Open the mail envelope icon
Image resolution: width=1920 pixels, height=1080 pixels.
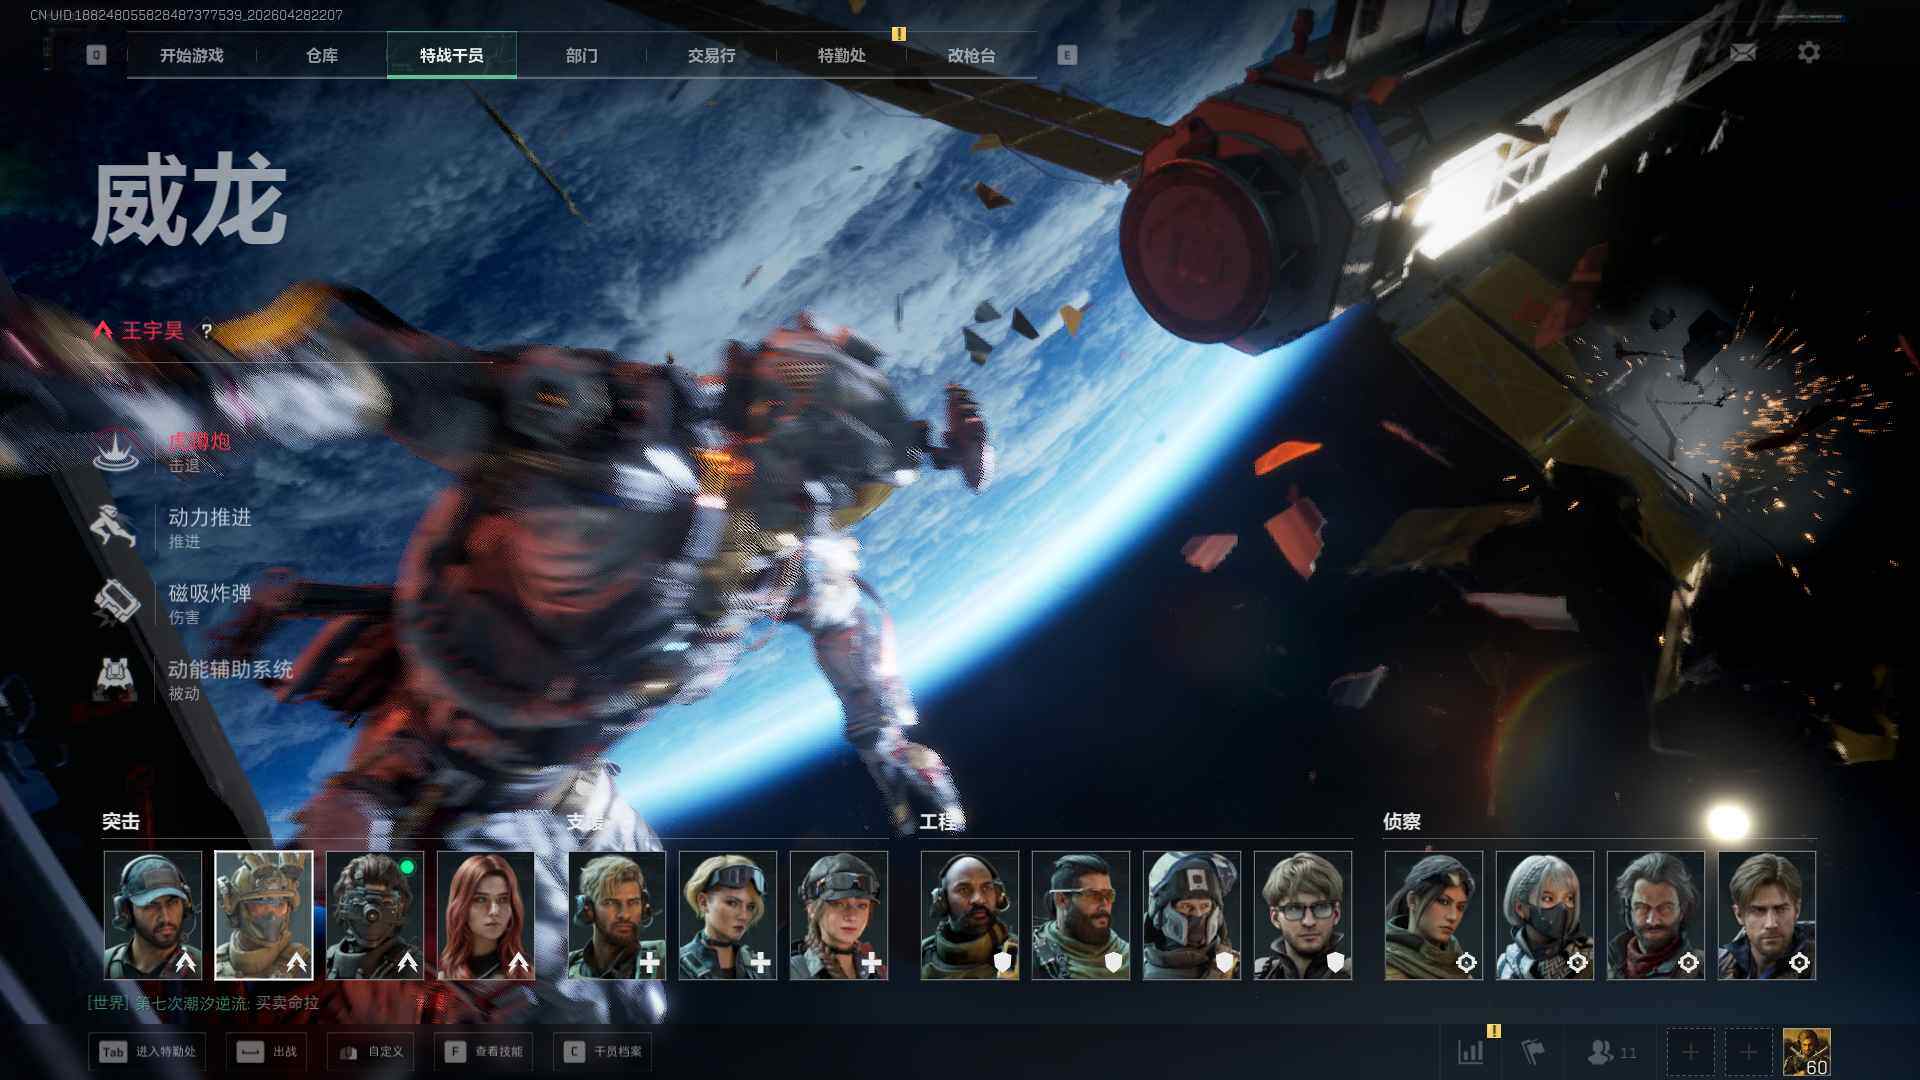click(x=1742, y=53)
